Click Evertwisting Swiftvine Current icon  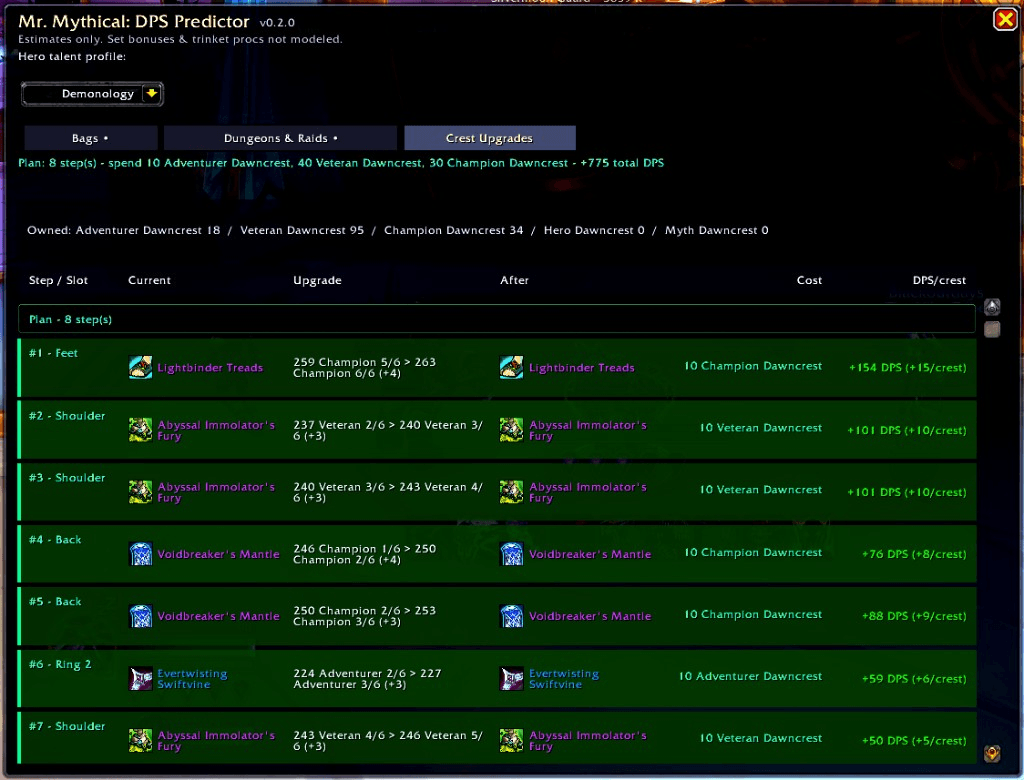[x=140, y=679]
